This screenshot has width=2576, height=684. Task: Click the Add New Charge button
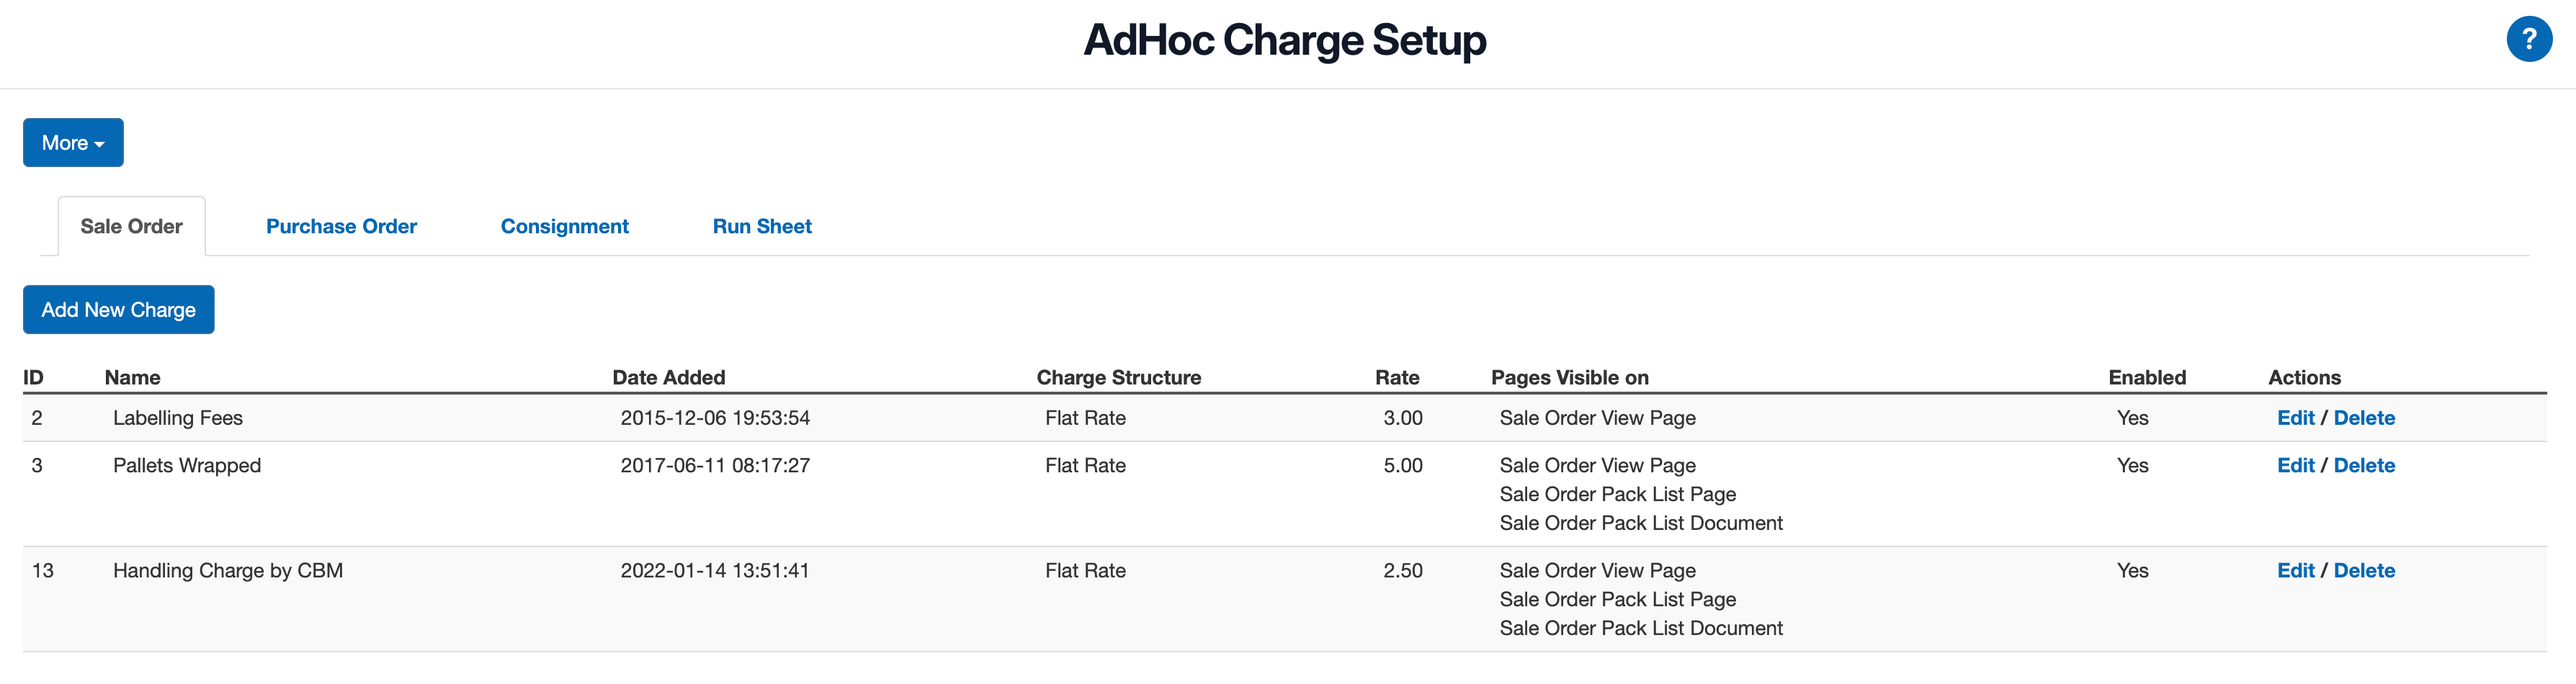(118, 309)
